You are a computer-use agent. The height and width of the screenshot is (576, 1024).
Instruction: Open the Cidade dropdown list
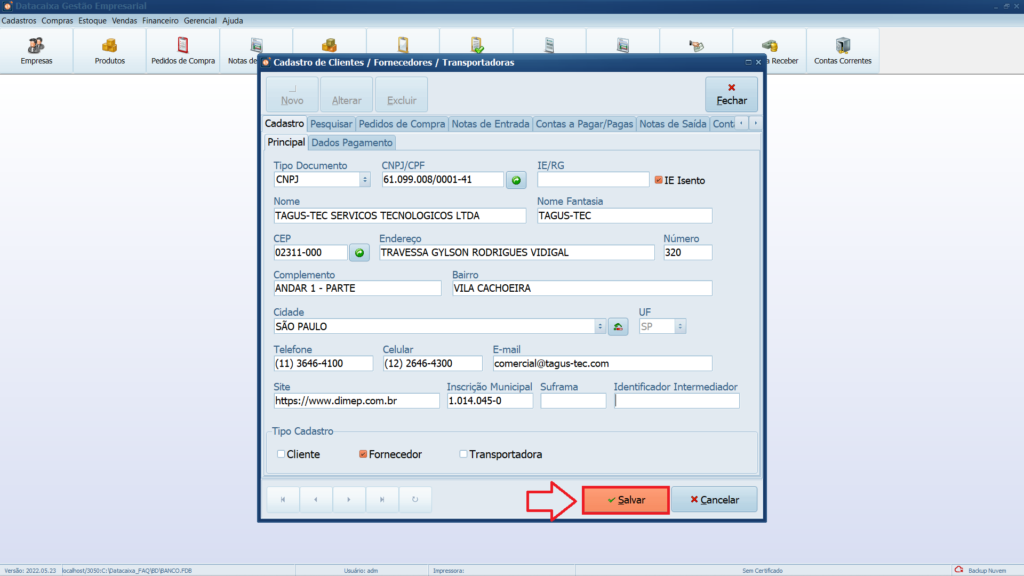coord(600,326)
